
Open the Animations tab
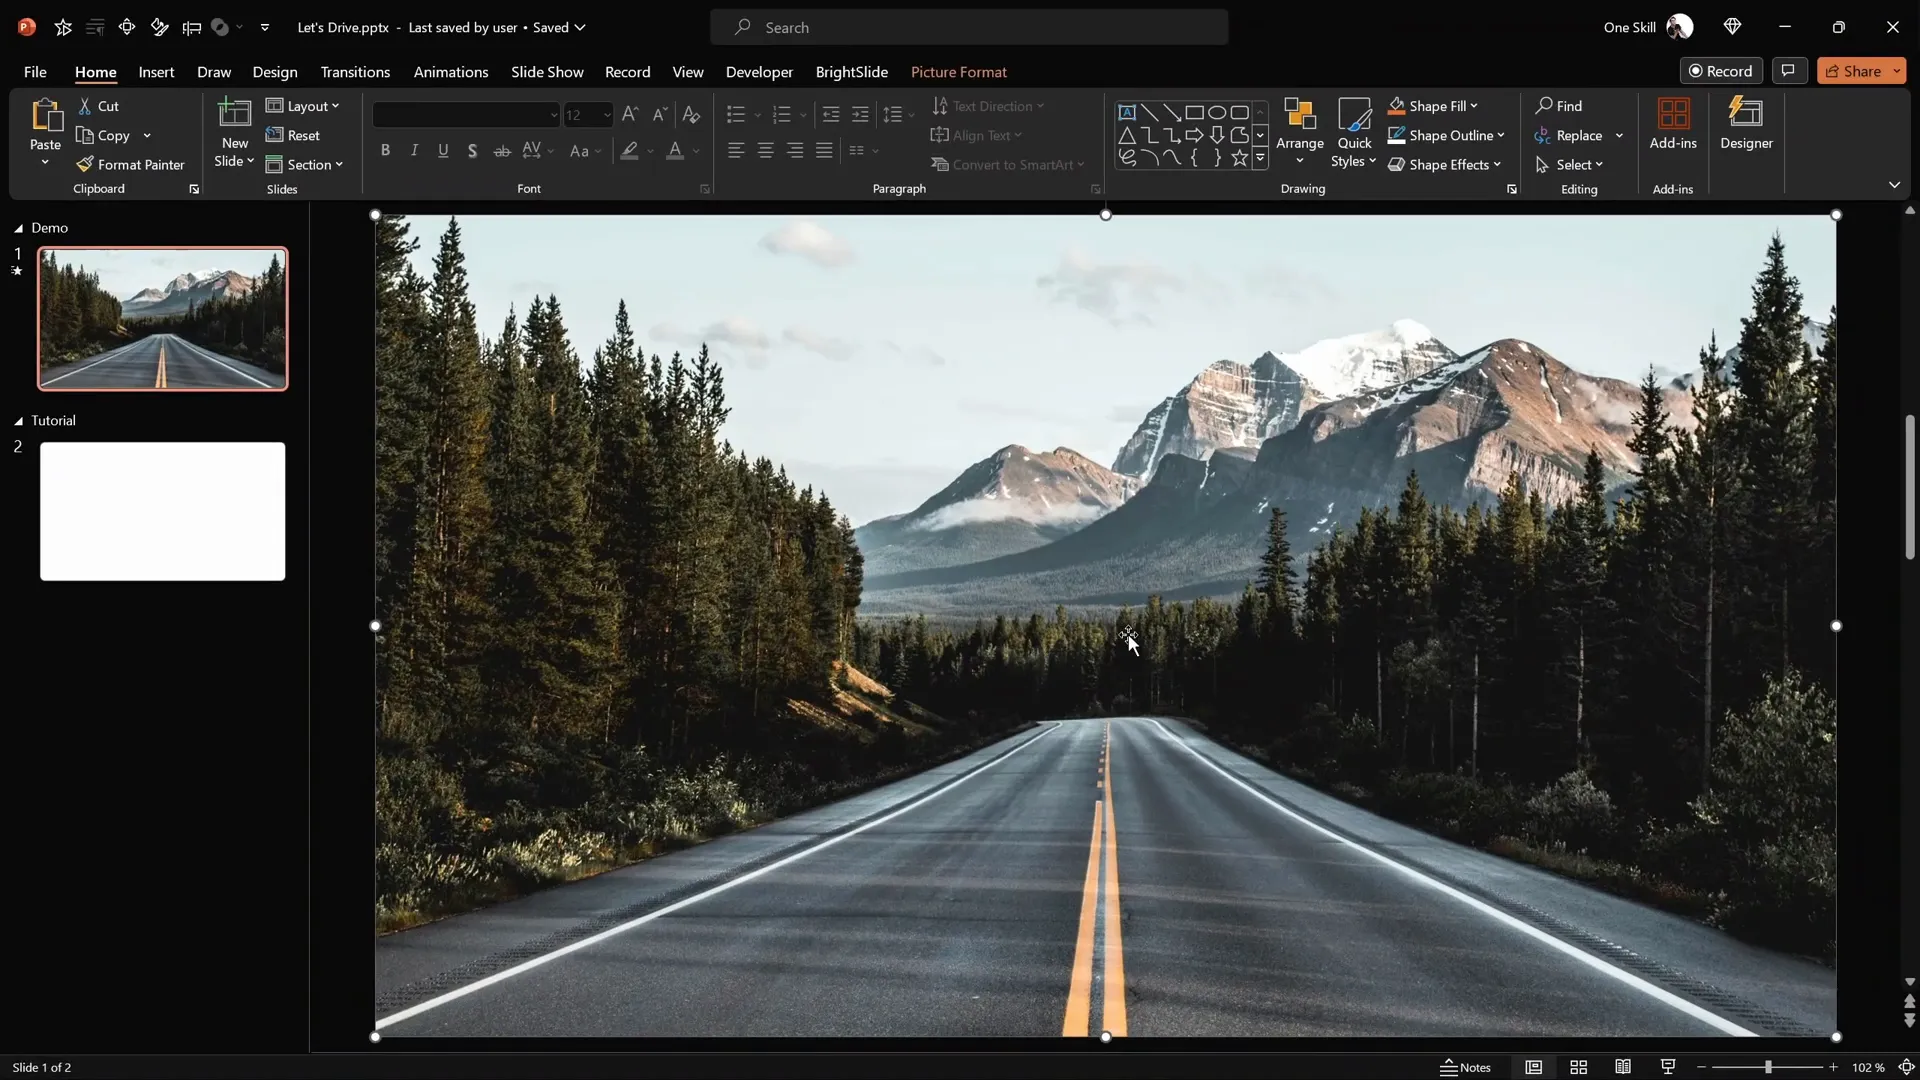coord(451,72)
